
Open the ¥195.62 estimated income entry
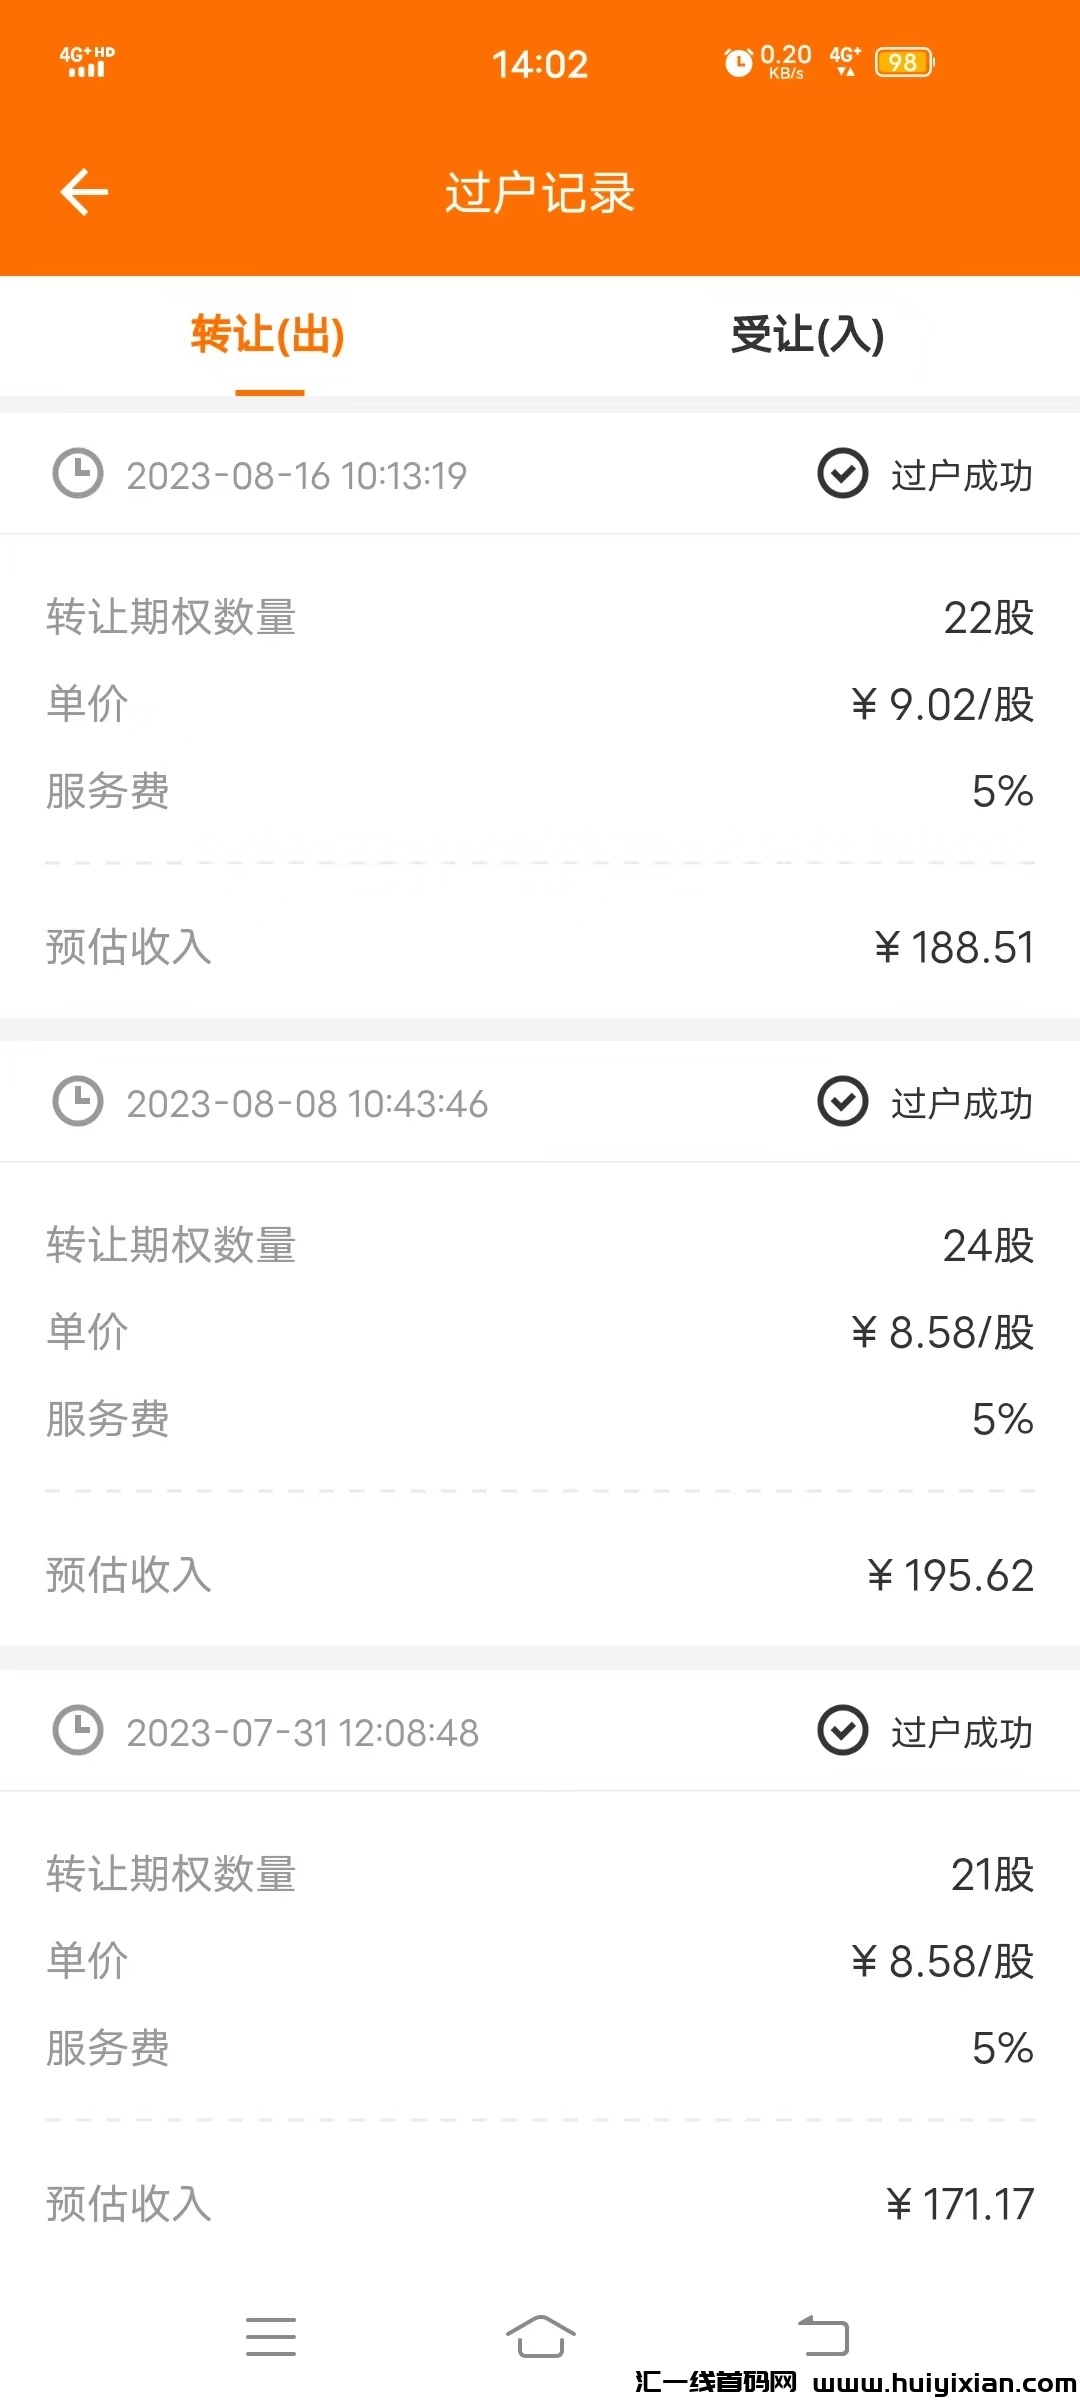pyautogui.click(x=950, y=1575)
